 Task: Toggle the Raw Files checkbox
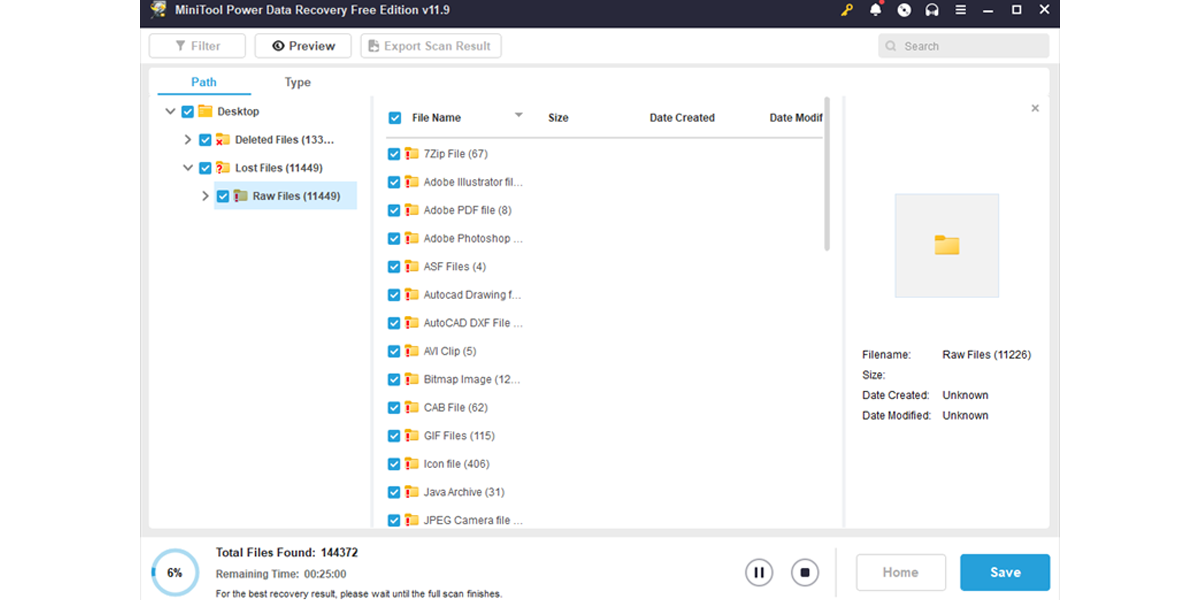222,196
